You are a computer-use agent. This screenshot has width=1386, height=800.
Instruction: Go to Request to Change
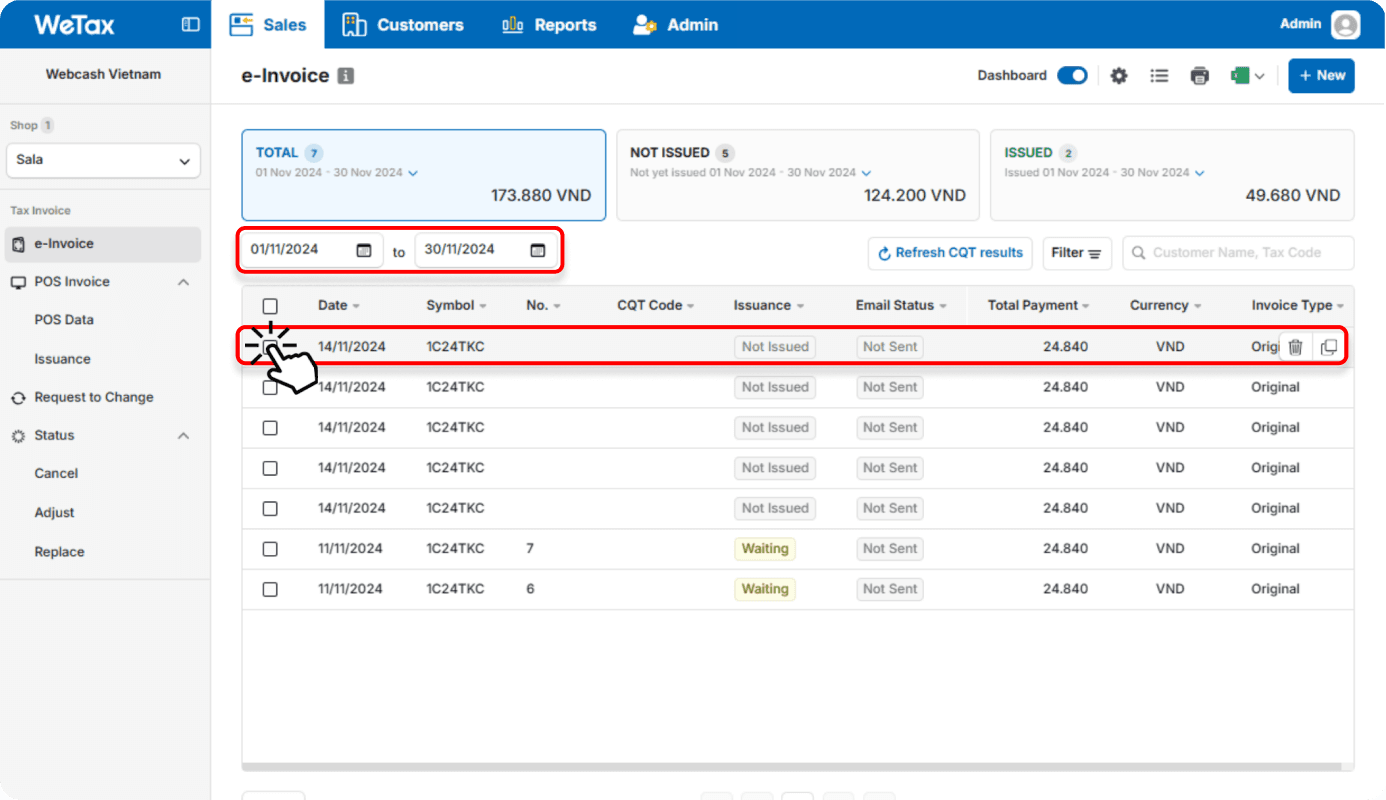[x=94, y=398]
